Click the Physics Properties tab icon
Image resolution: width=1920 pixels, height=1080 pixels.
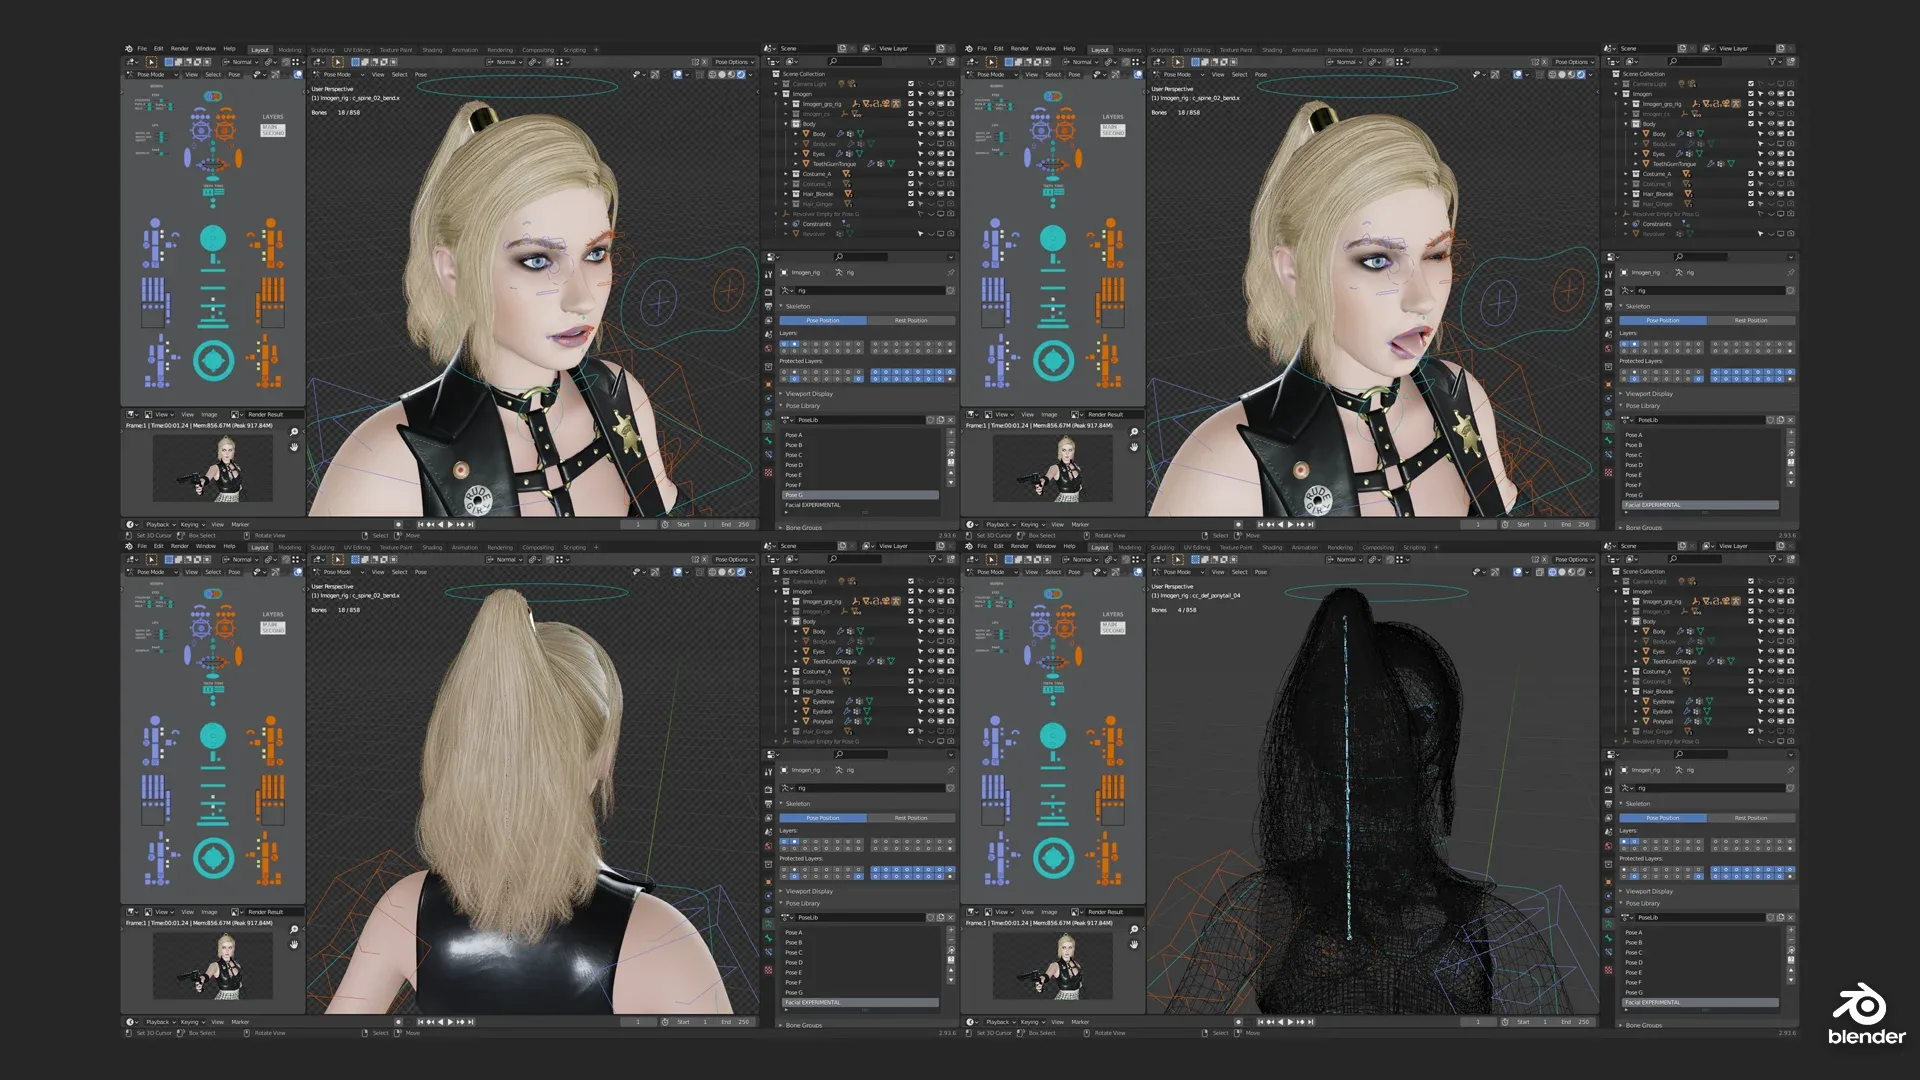(x=768, y=397)
